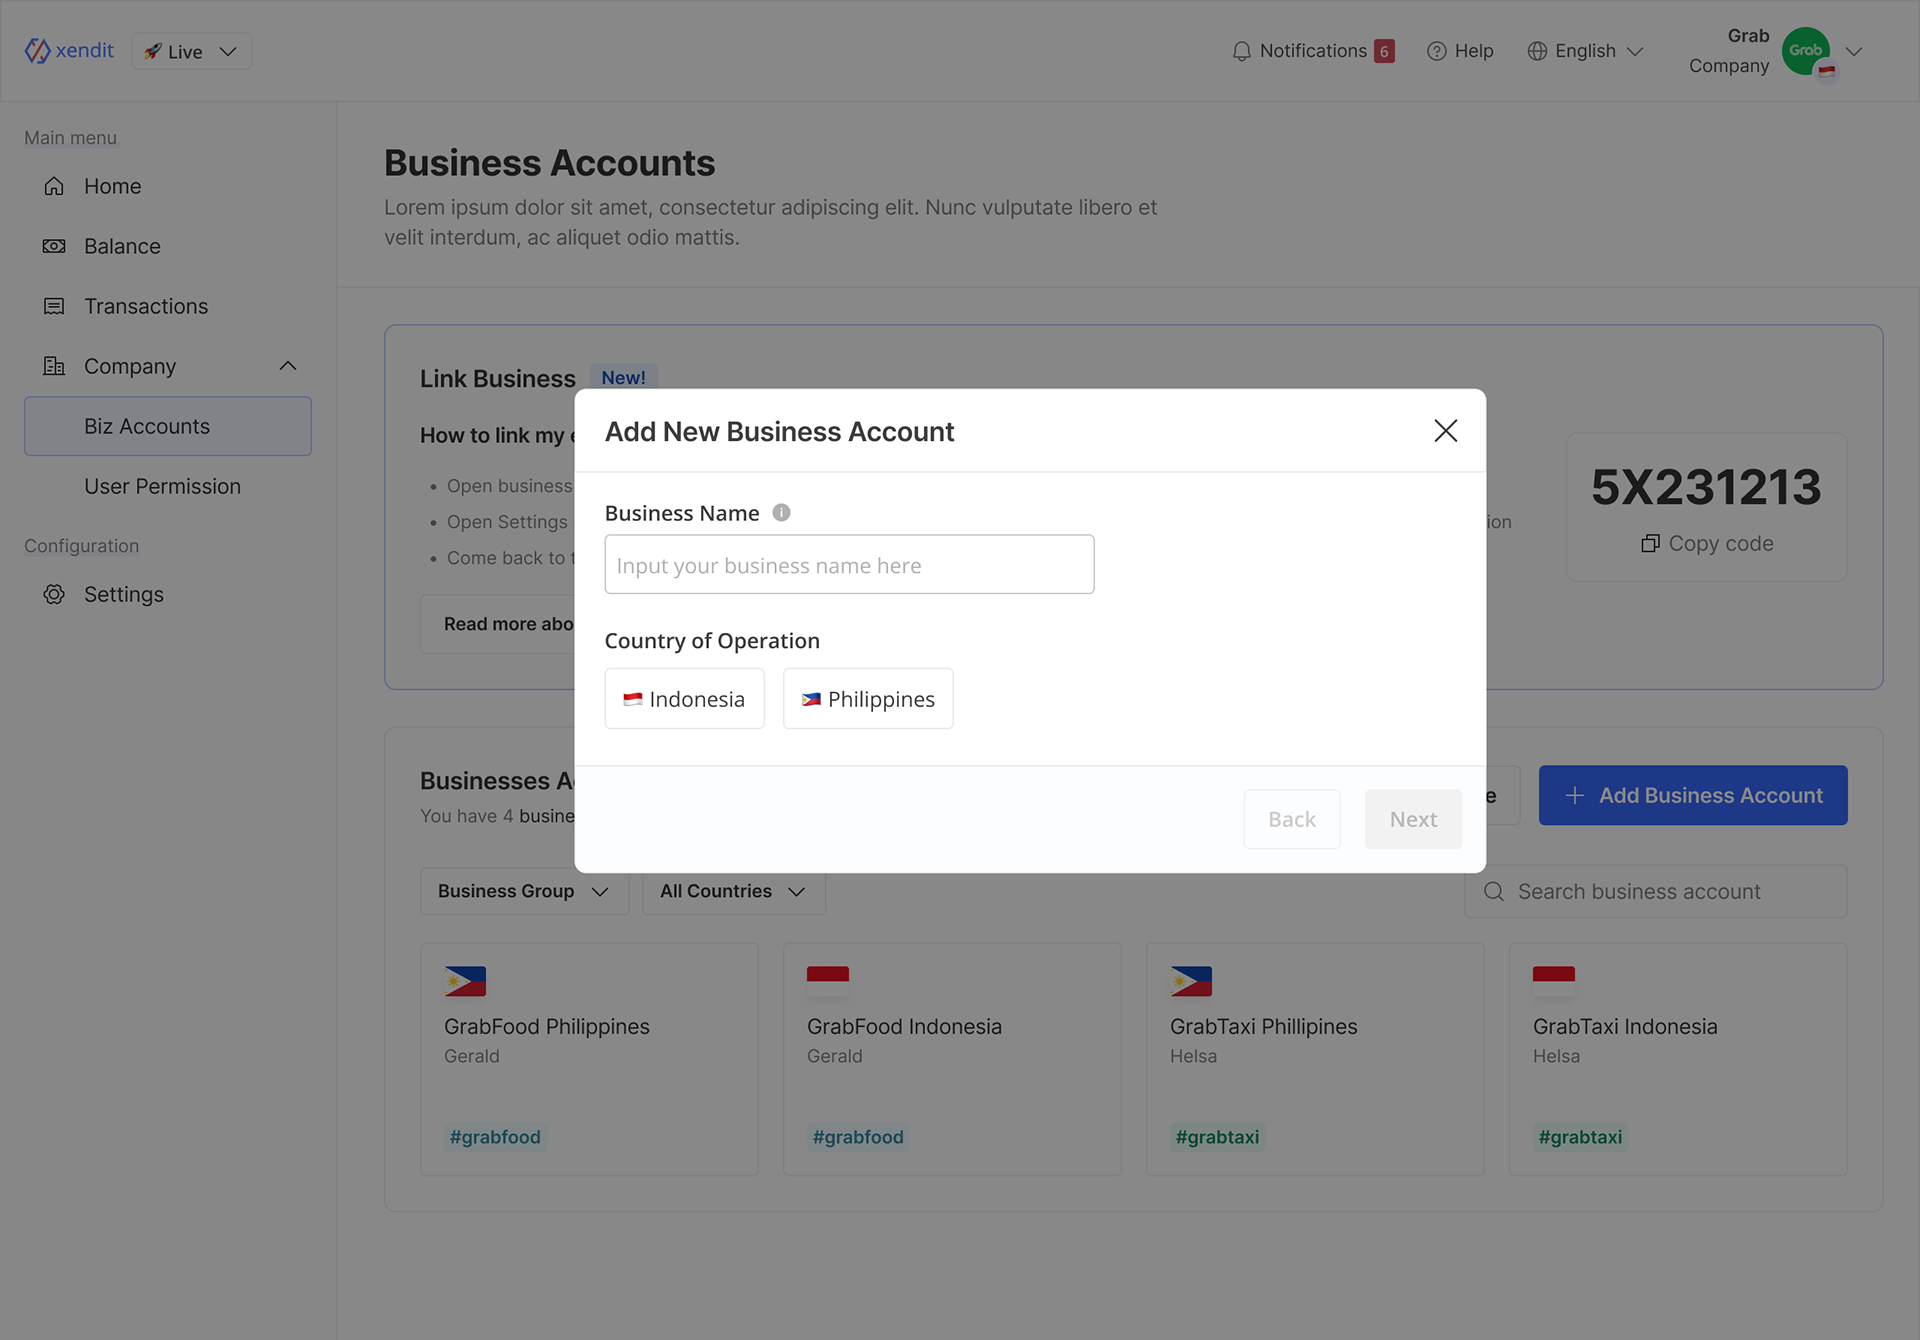This screenshot has width=1920, height=1340.
Task: Click the Copy code icon
Action: click(1650, 543)
